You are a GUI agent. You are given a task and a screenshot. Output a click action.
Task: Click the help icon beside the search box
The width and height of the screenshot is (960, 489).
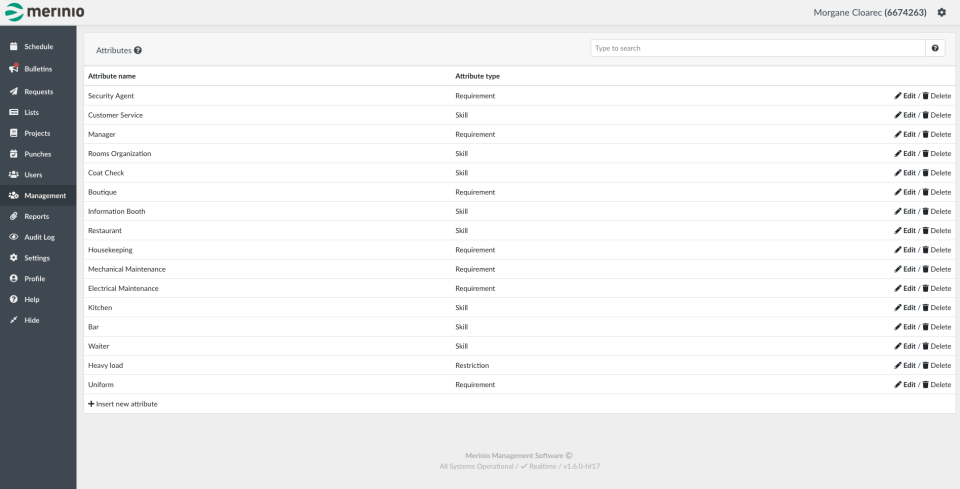coord(935,48)
